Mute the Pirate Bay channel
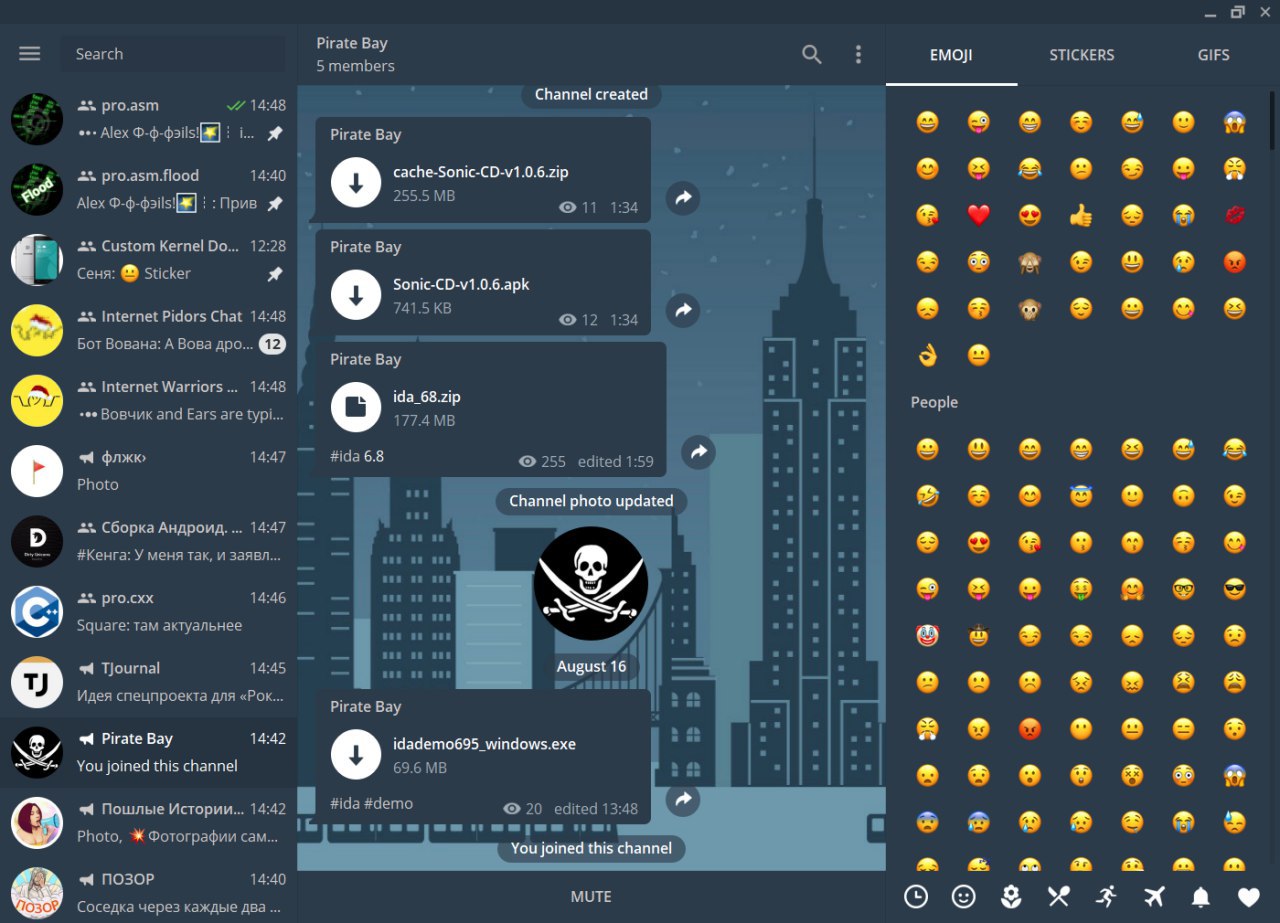Screen dimensions: 1280x923 [x=591, y=897]
